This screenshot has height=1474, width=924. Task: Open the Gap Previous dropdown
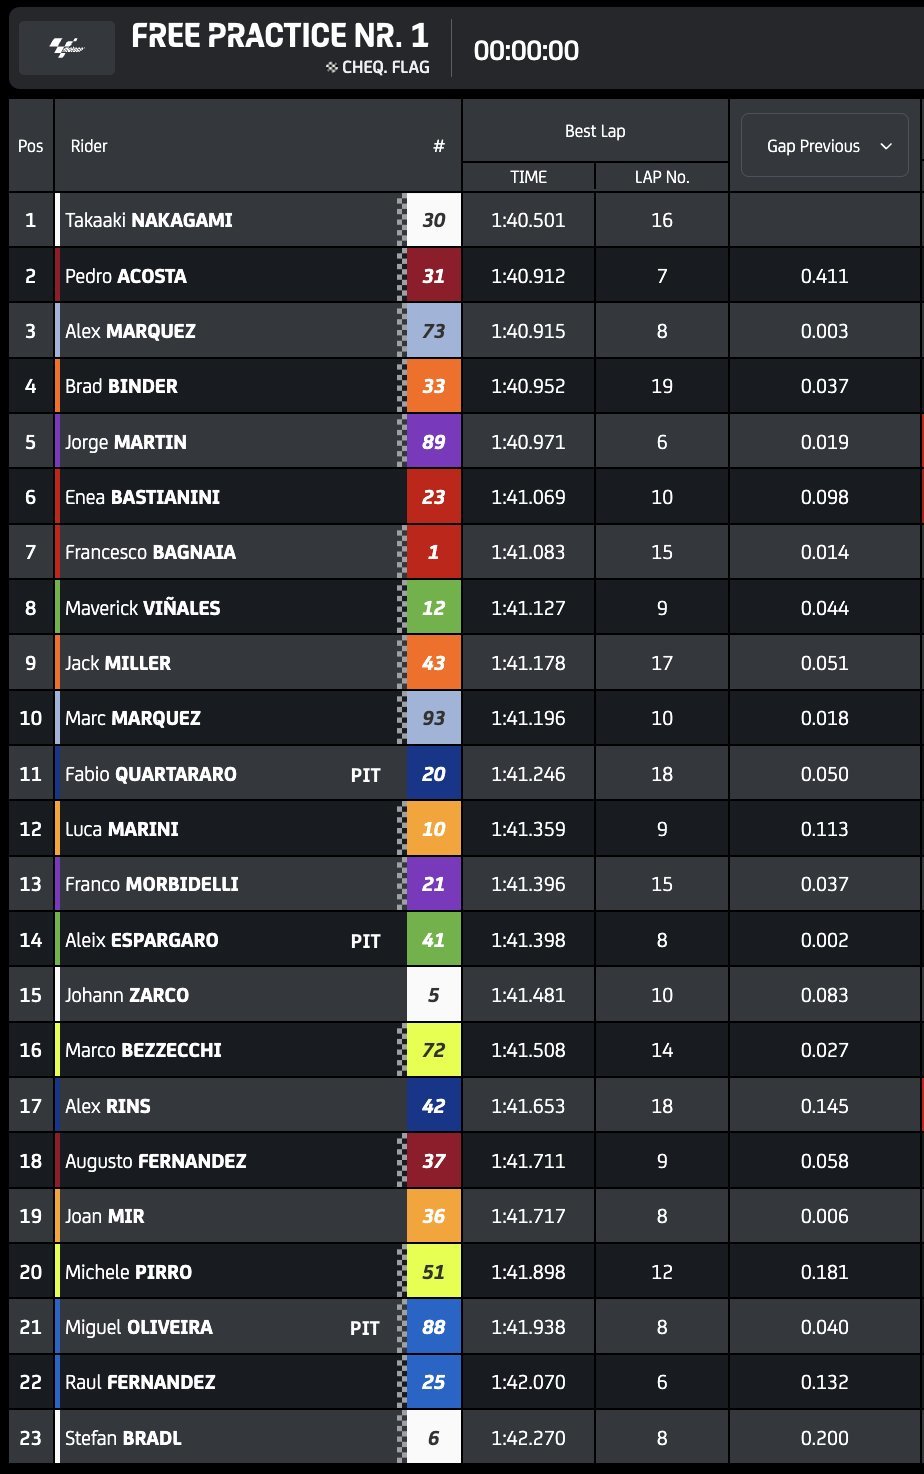824,146
